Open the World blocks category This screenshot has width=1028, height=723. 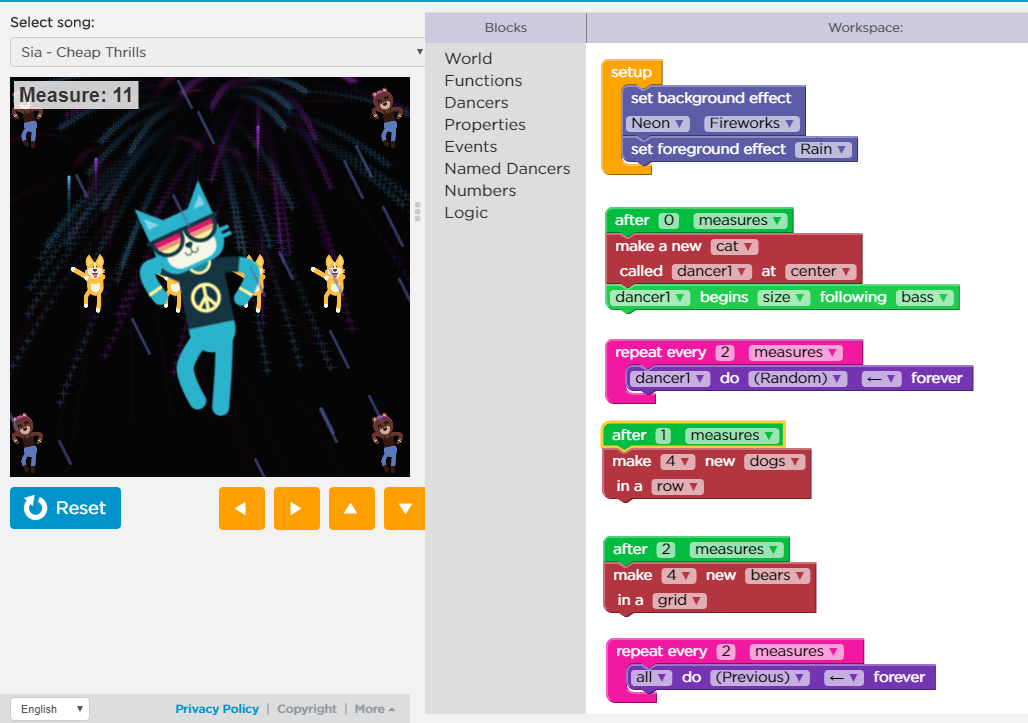468,58
